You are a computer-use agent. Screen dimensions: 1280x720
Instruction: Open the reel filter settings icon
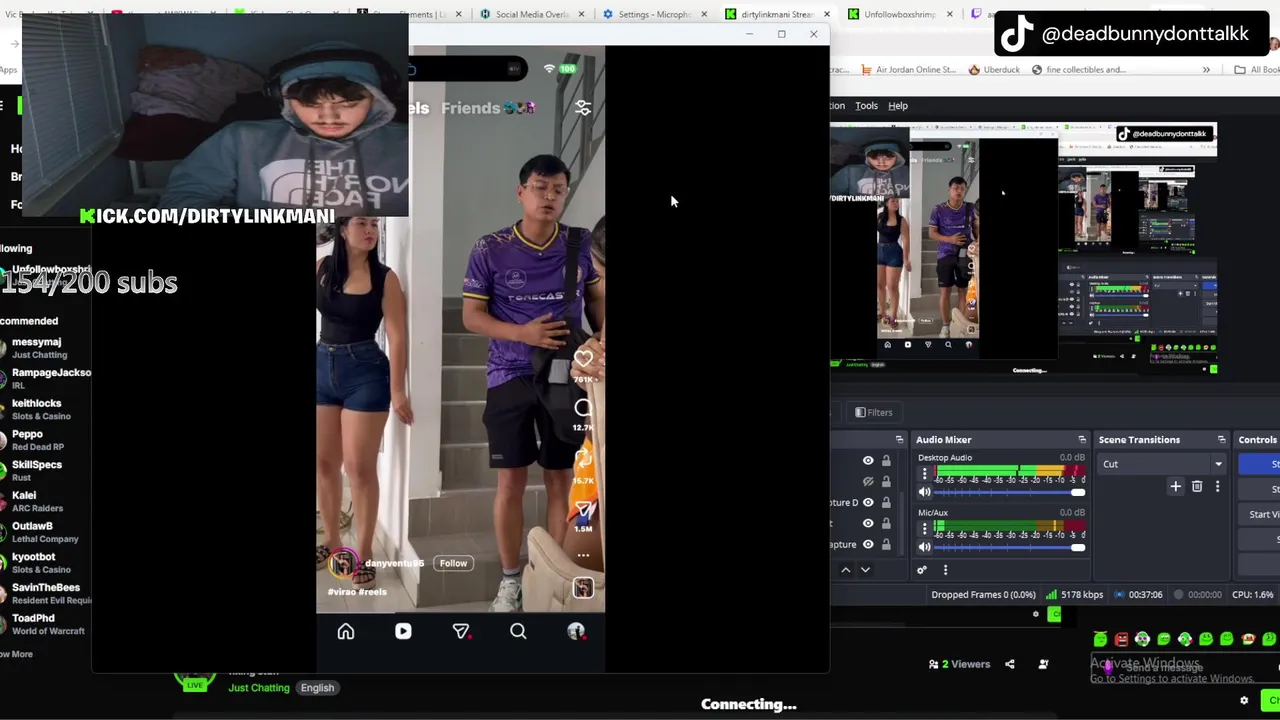coord(583,108)
